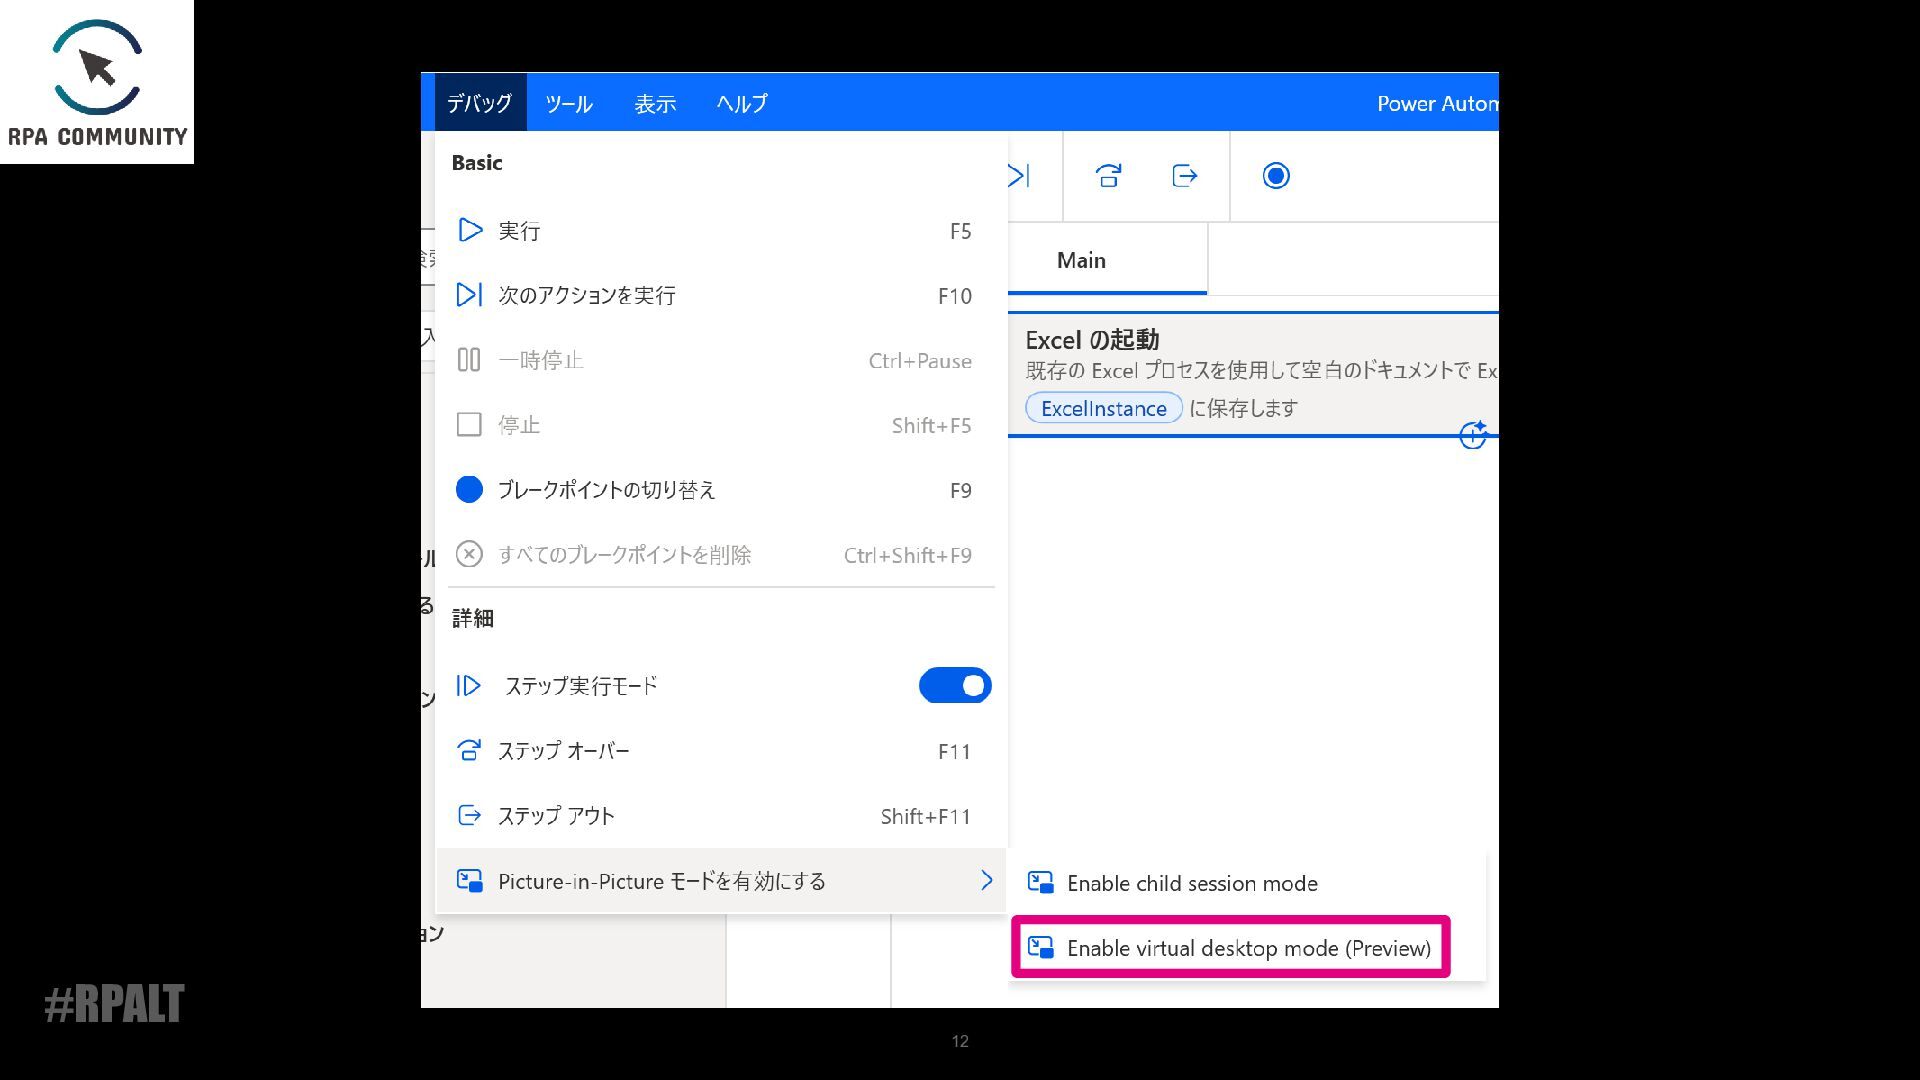Image resolution: width=1920 pixels, height=1080 pixels.
Task: Click the Step over toolbar icon
Action: tap(1108, 176)
